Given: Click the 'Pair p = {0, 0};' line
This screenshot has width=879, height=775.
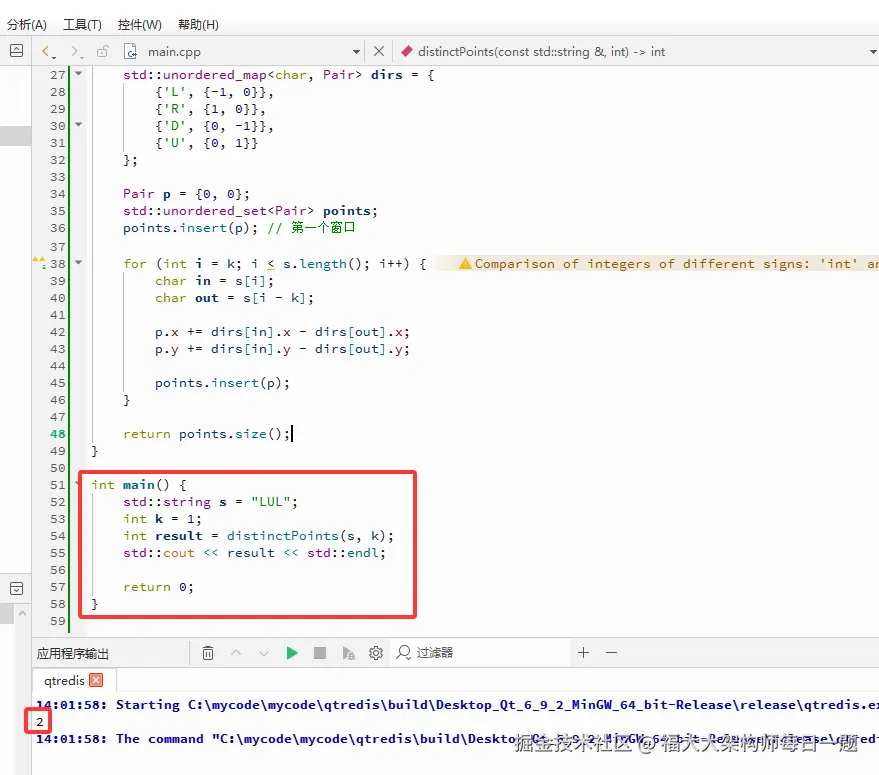Looking at the screenshot, I should point(186,194).
